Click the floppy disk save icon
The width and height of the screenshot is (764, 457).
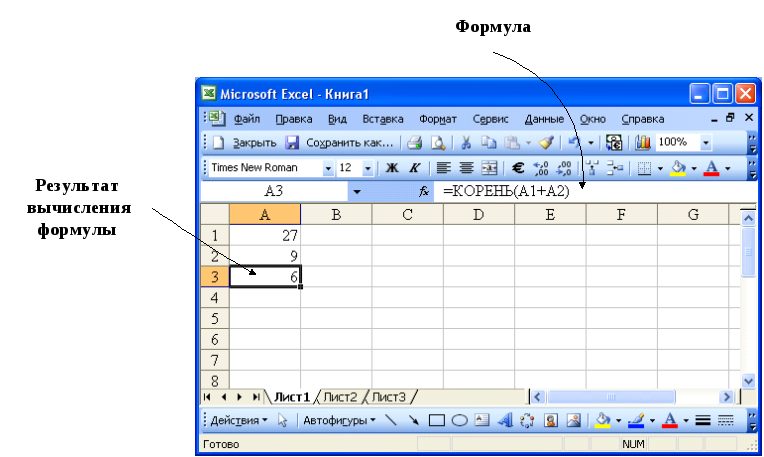(x=292, y=143)
